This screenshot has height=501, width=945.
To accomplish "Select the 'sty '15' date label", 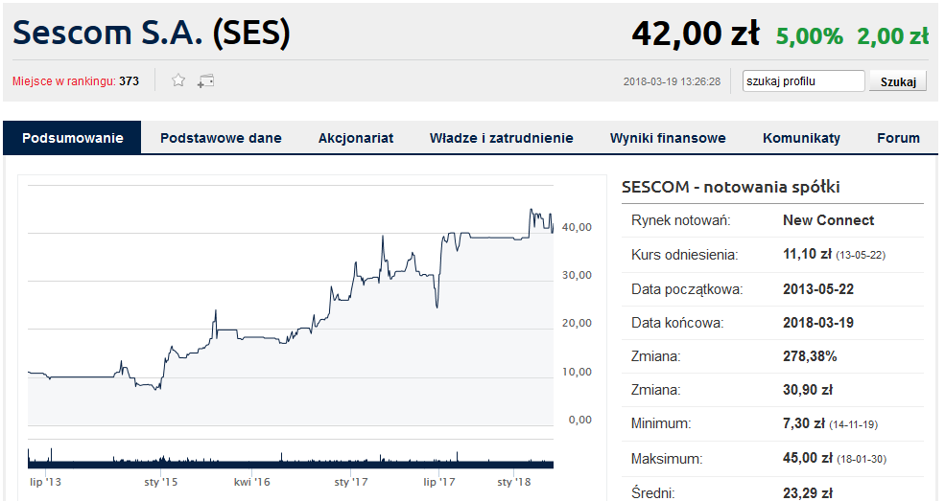I will pos(161,482).
